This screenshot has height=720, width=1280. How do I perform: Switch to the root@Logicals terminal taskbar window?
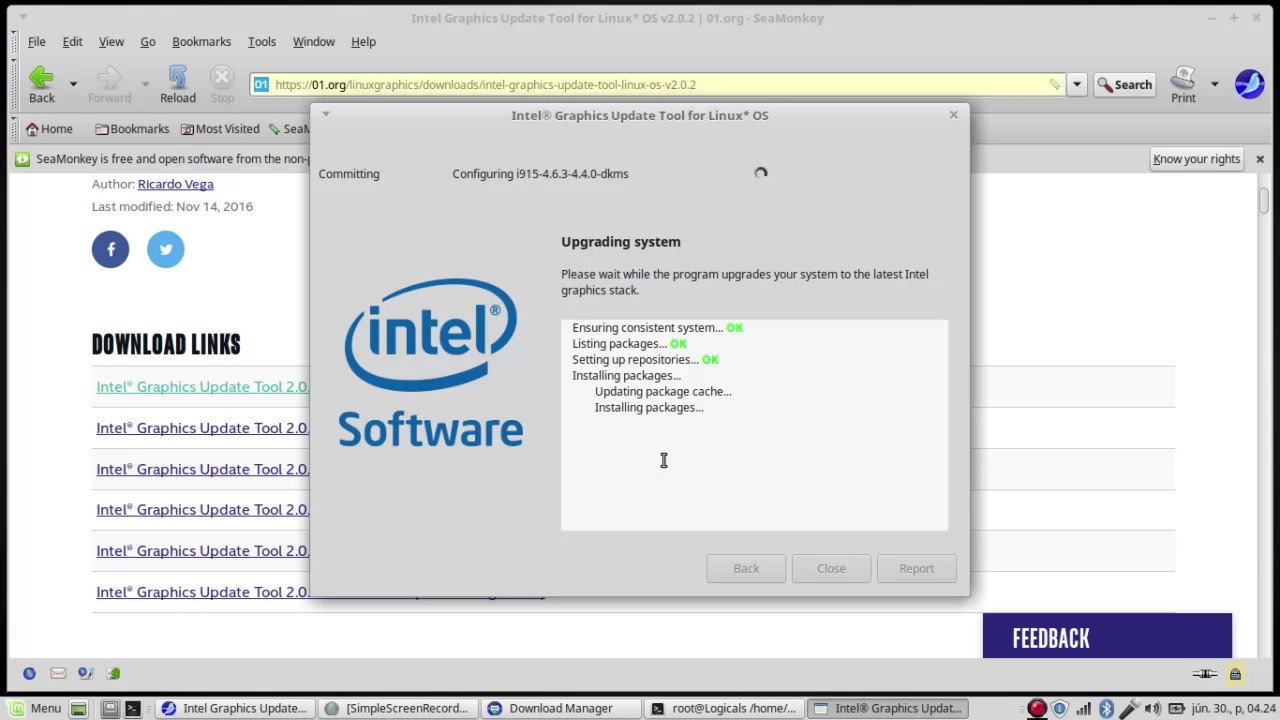[x=724, y=708]
